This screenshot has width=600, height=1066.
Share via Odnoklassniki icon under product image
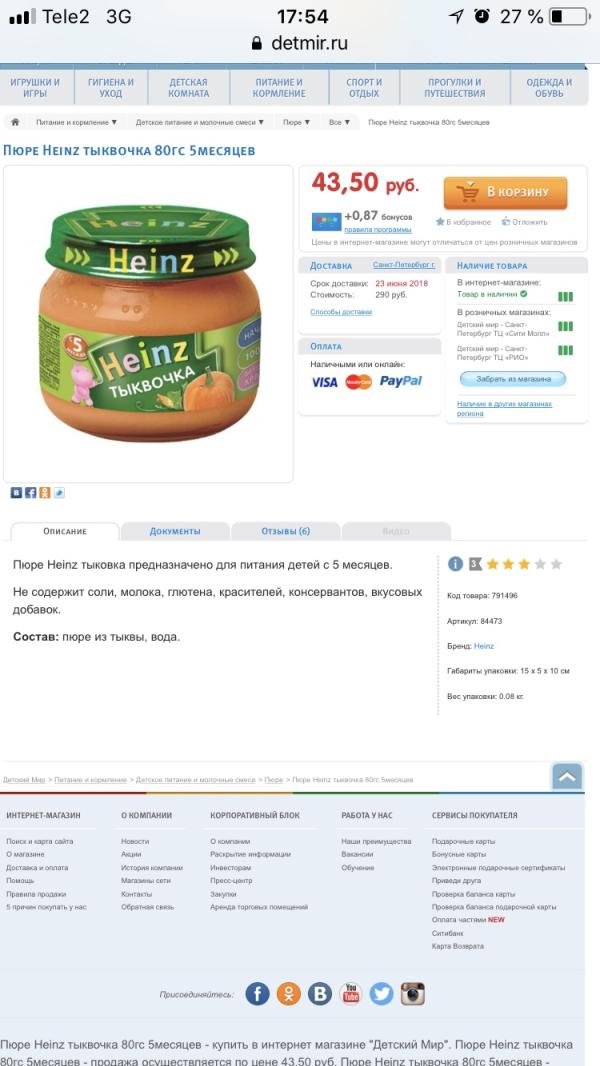(x=45, y=493)
